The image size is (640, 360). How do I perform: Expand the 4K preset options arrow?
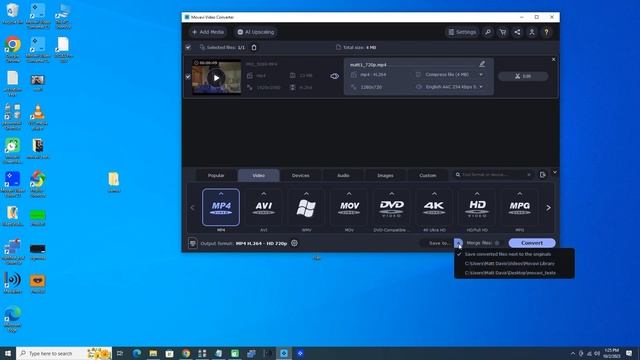pos(434,193)
